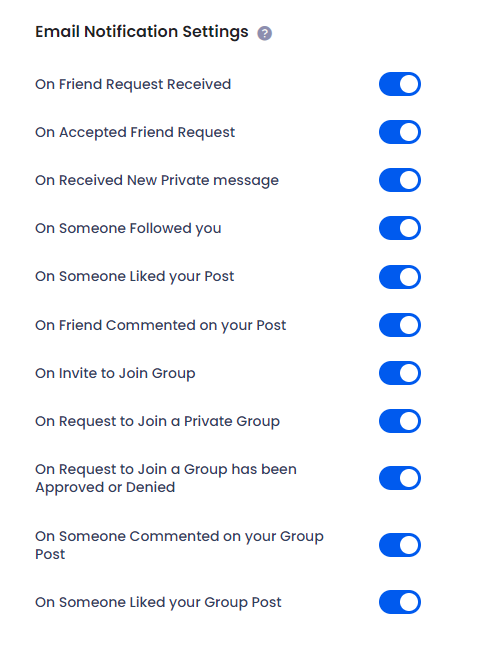Select the On Friend Request Received label

tap(133, 84)
